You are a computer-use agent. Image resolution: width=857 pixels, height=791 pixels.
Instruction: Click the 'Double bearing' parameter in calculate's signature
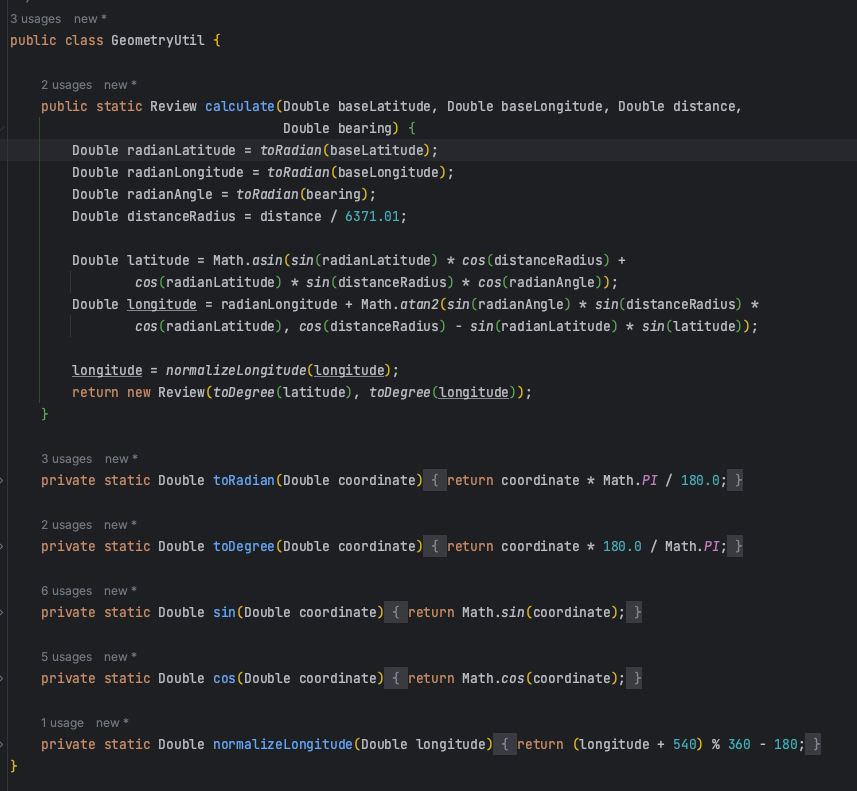click(337, 128)
